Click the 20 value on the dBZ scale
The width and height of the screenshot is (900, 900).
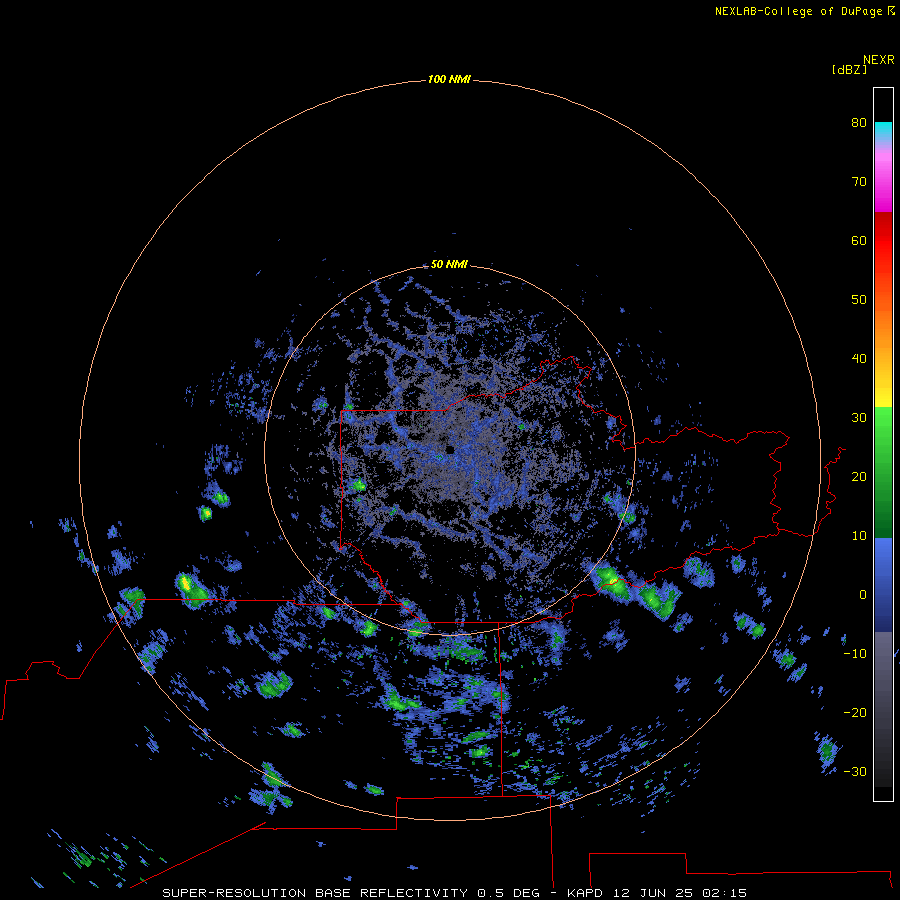coord(859,477)
